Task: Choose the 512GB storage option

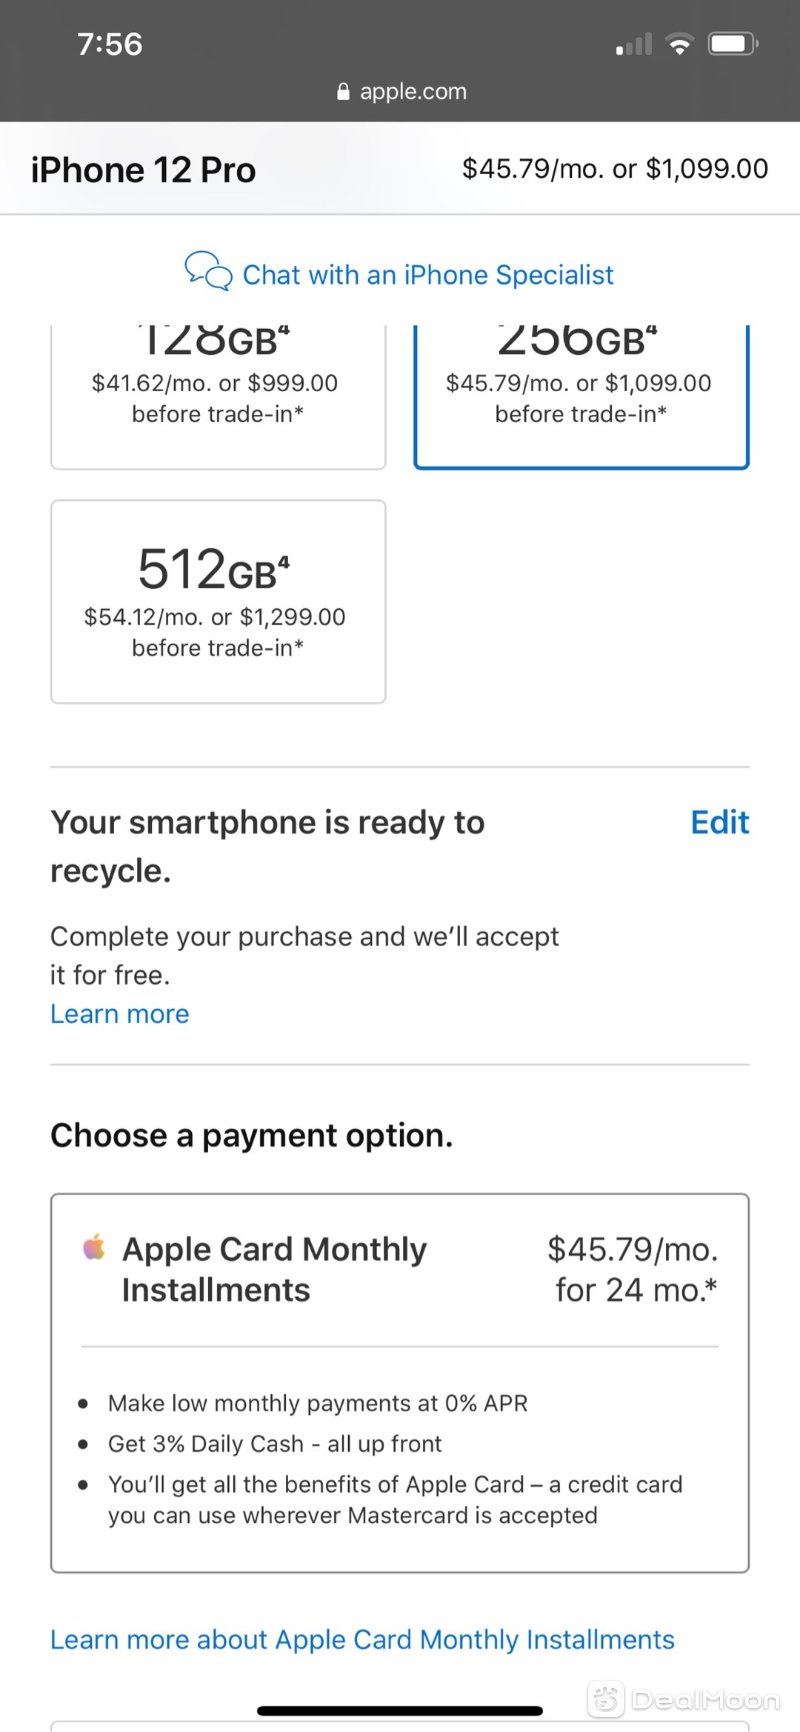Action: coord(218,602)
